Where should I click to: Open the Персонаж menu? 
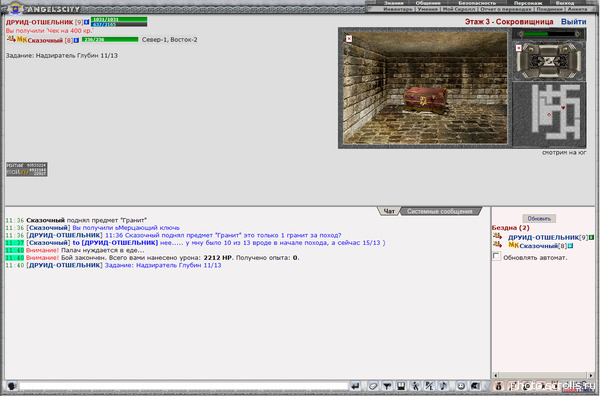pos(528,3)
